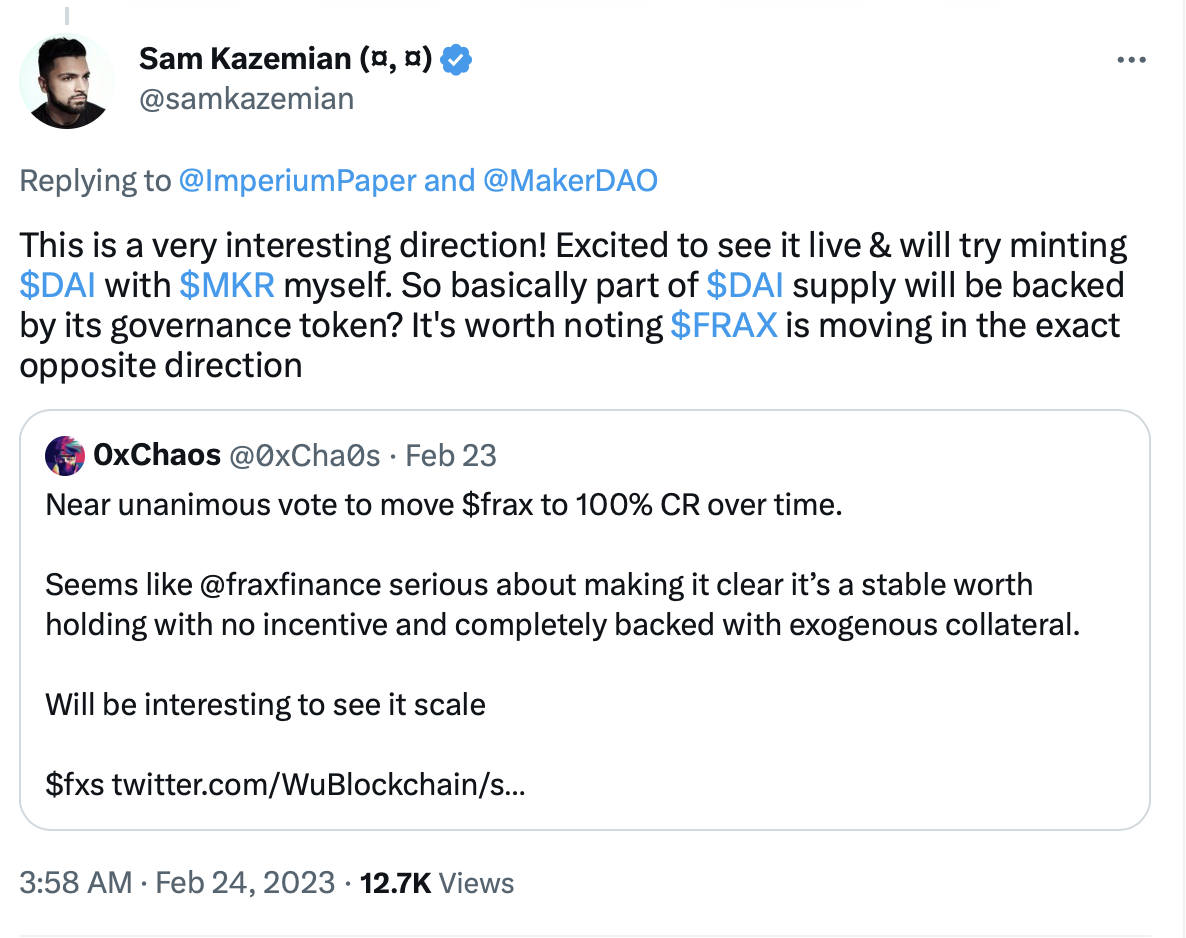Click the @0xCha0s handle in quote
Screen dimensions: 1186x938
pos(306,456)
